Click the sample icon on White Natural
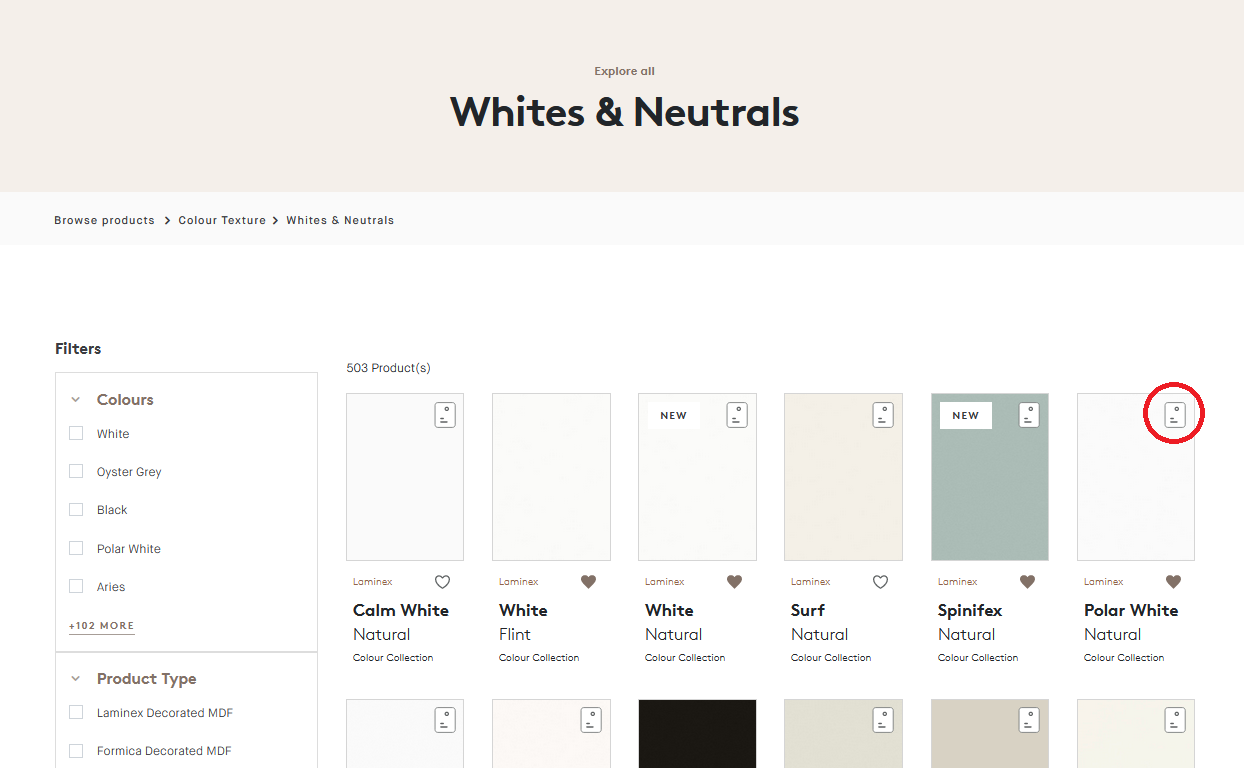The height and width of the screenshot is (768, 1244). [x=736, y=414]
